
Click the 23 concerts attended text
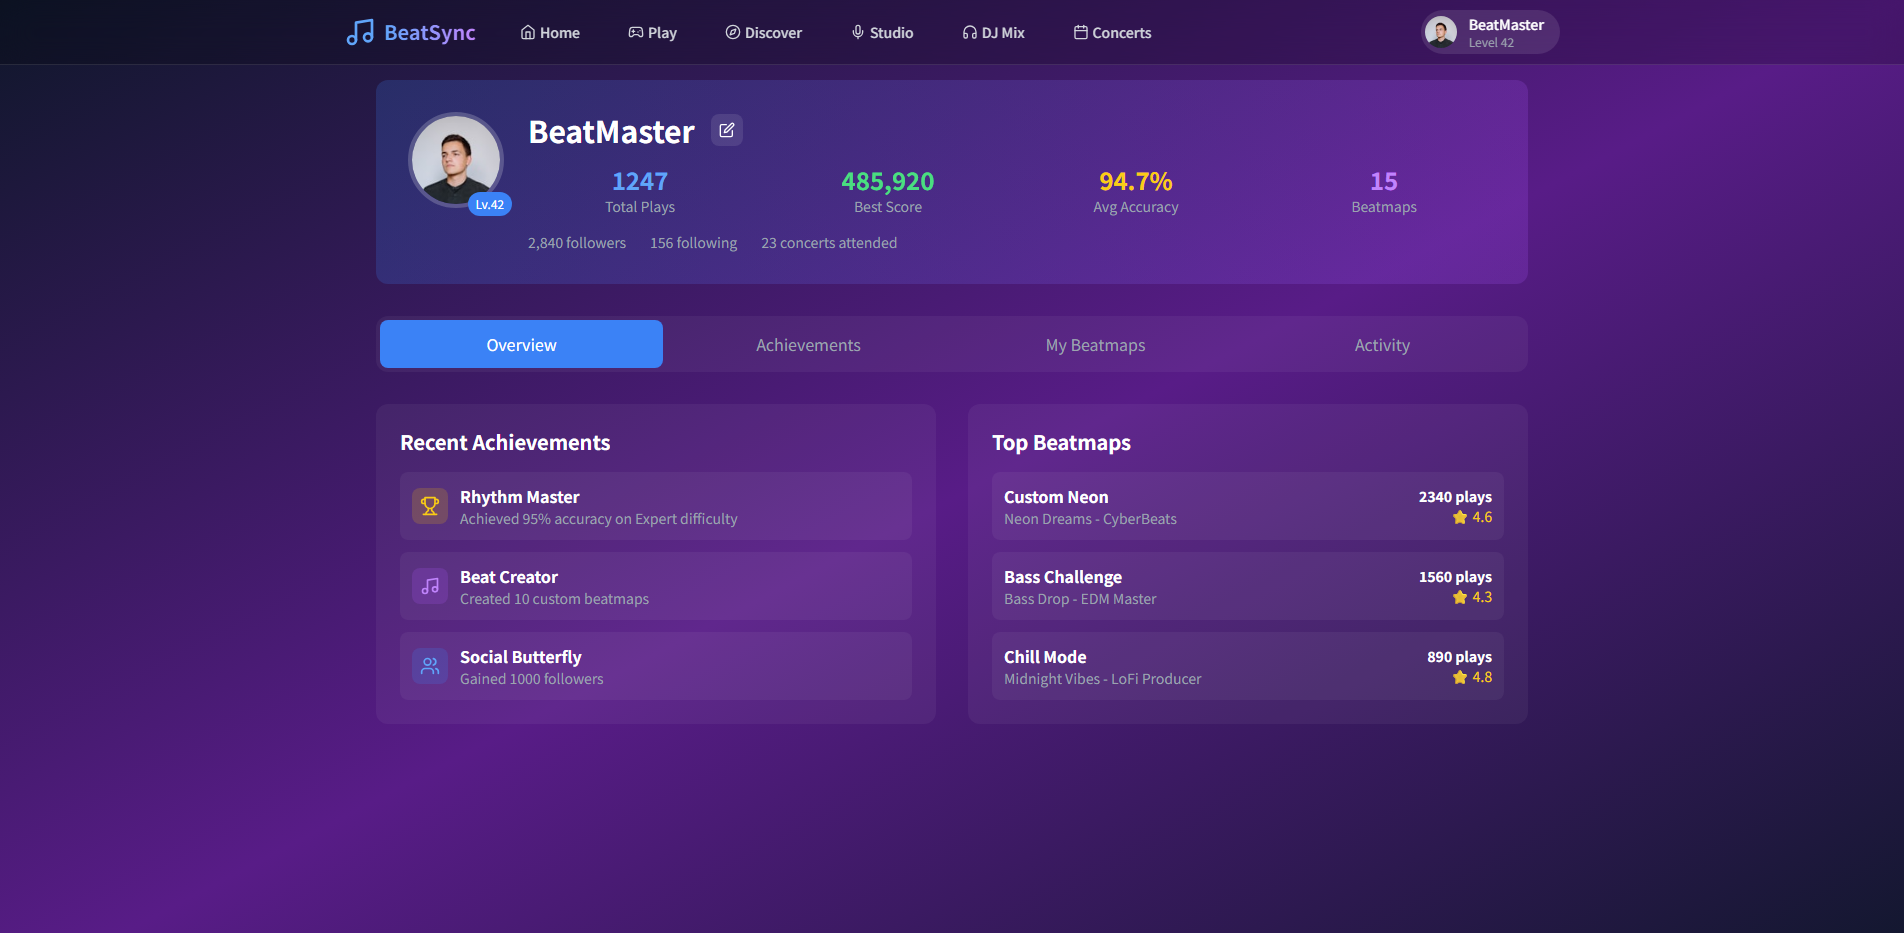pyautogui.click(x=829, y=243)
